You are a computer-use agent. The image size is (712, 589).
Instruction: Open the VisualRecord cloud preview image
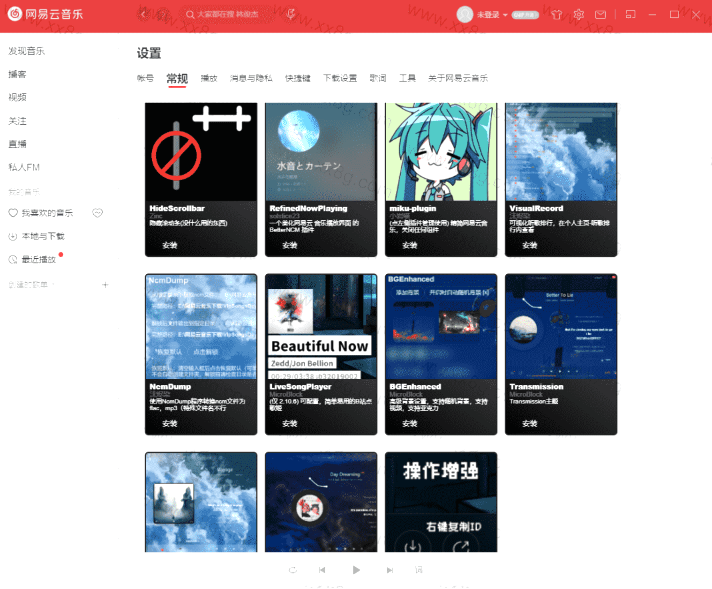561,152
